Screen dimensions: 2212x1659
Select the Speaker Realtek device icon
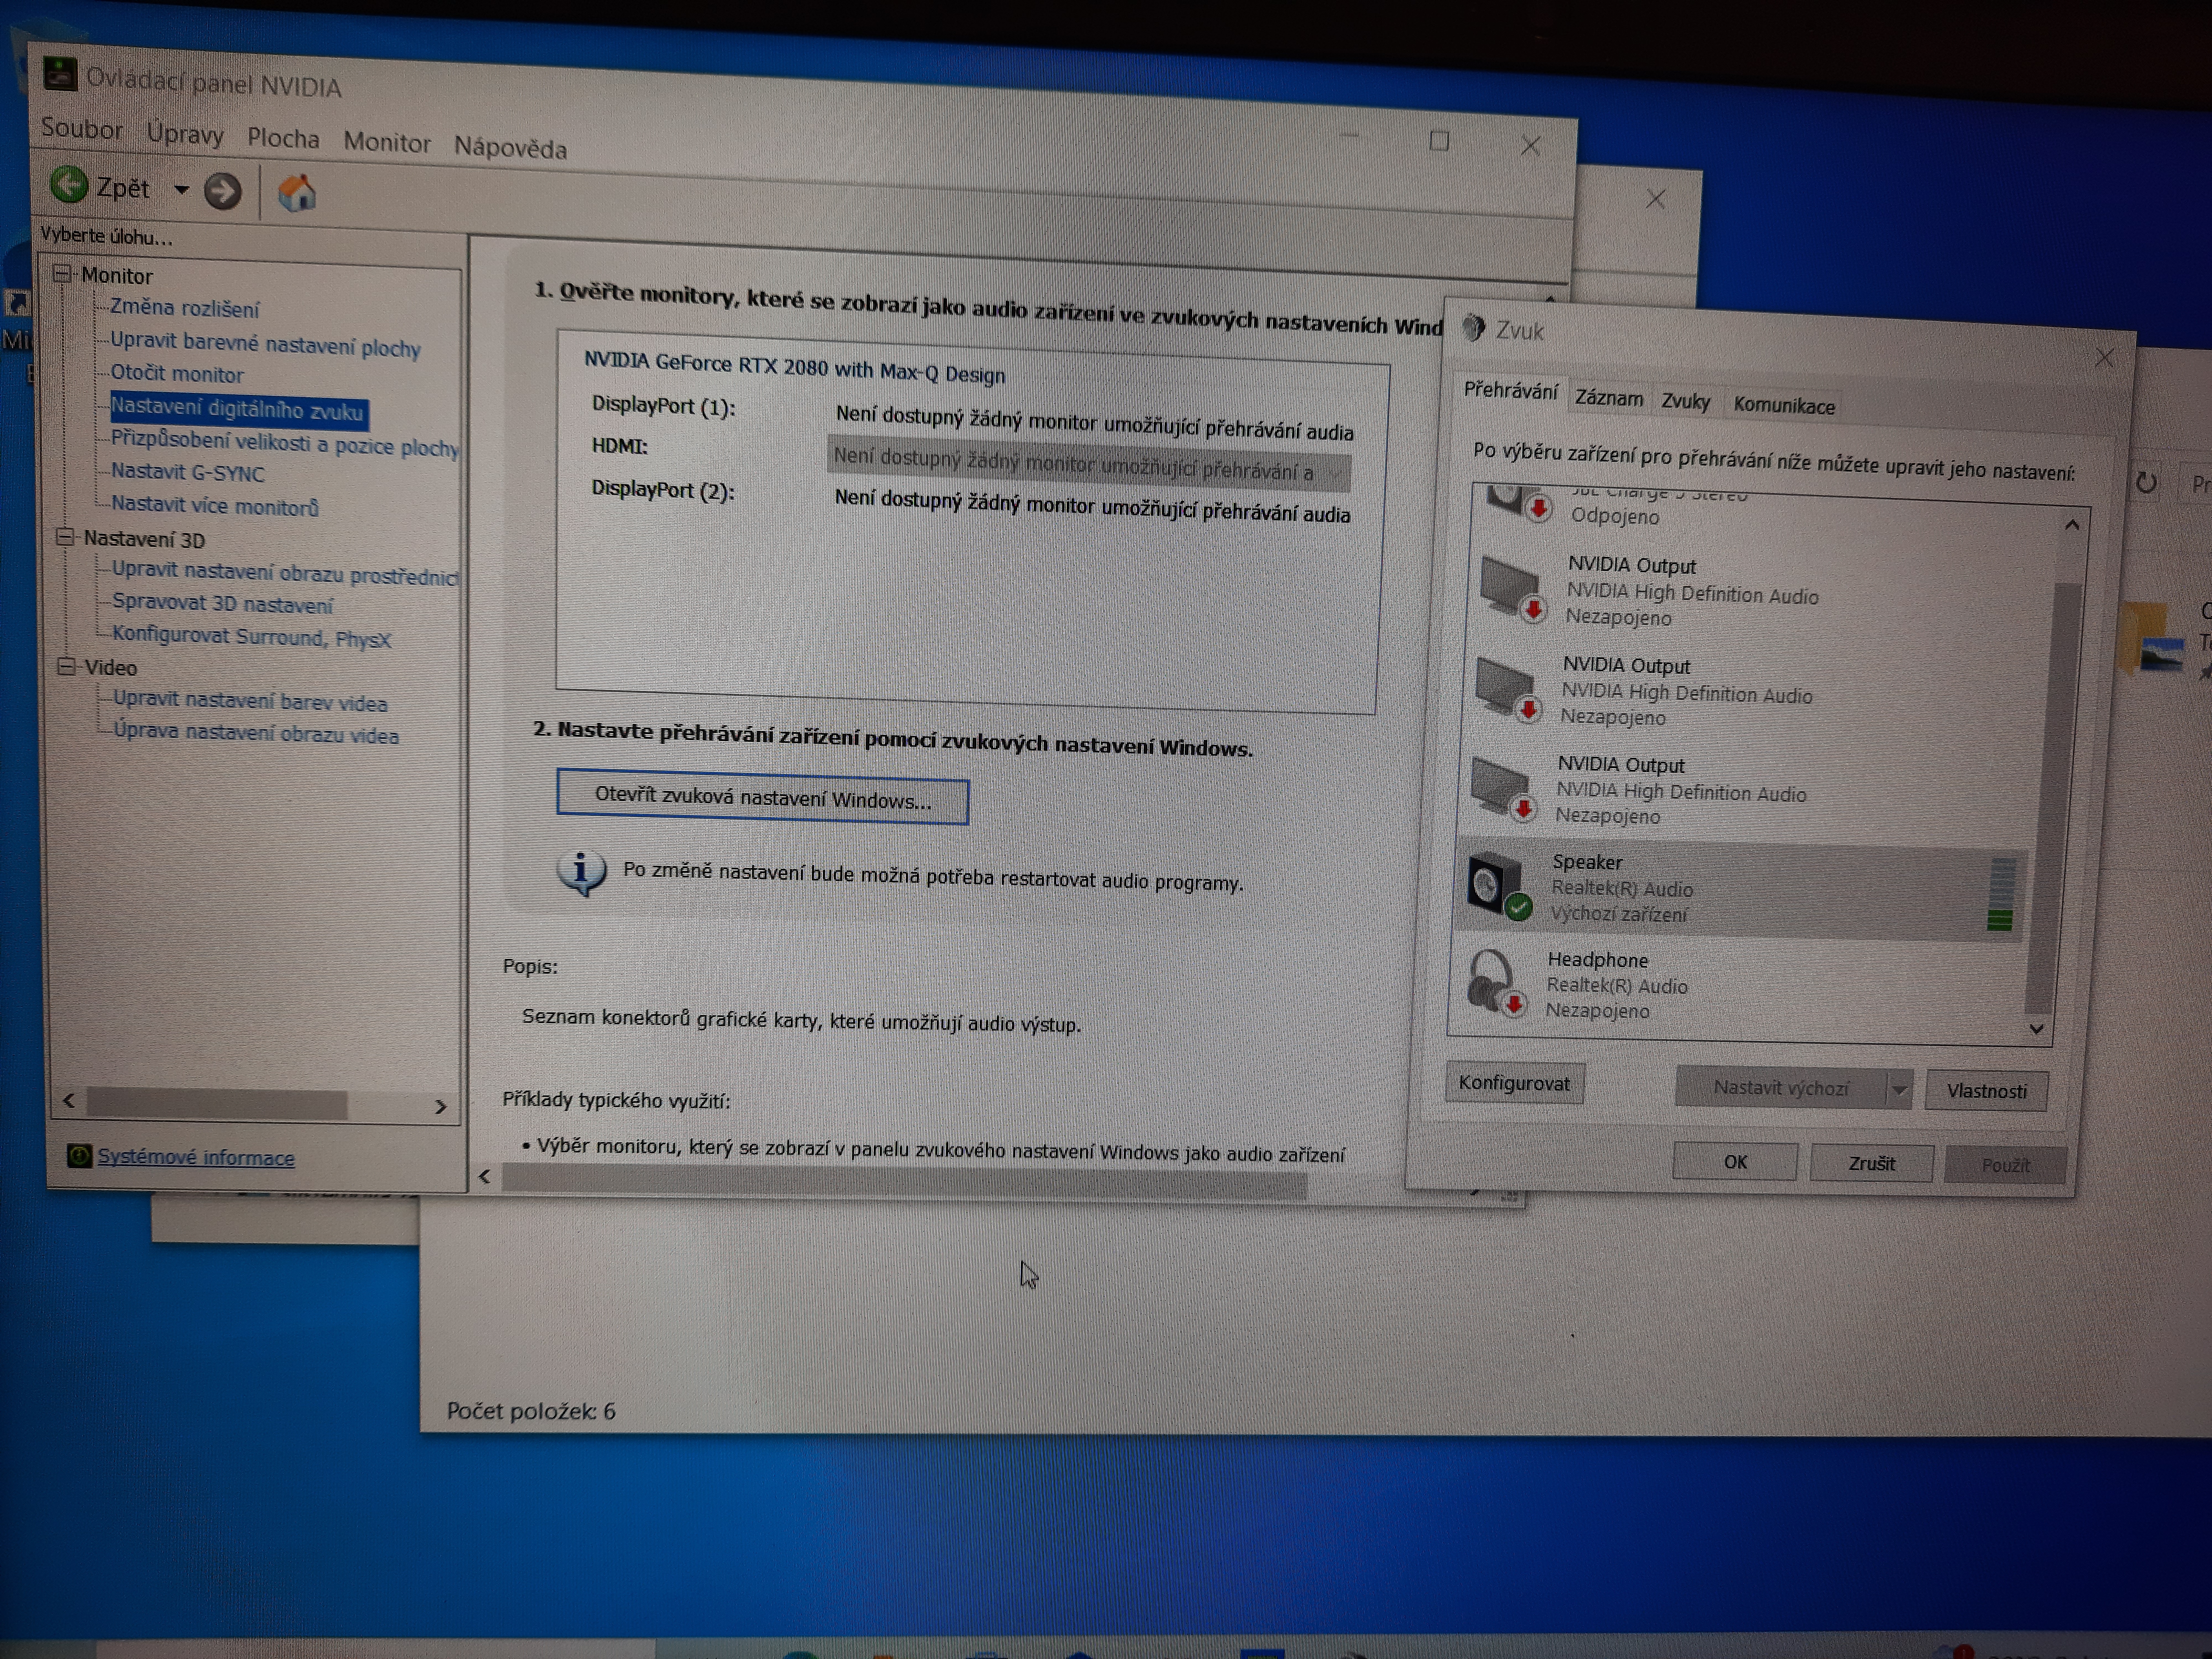coord(1499,887)
